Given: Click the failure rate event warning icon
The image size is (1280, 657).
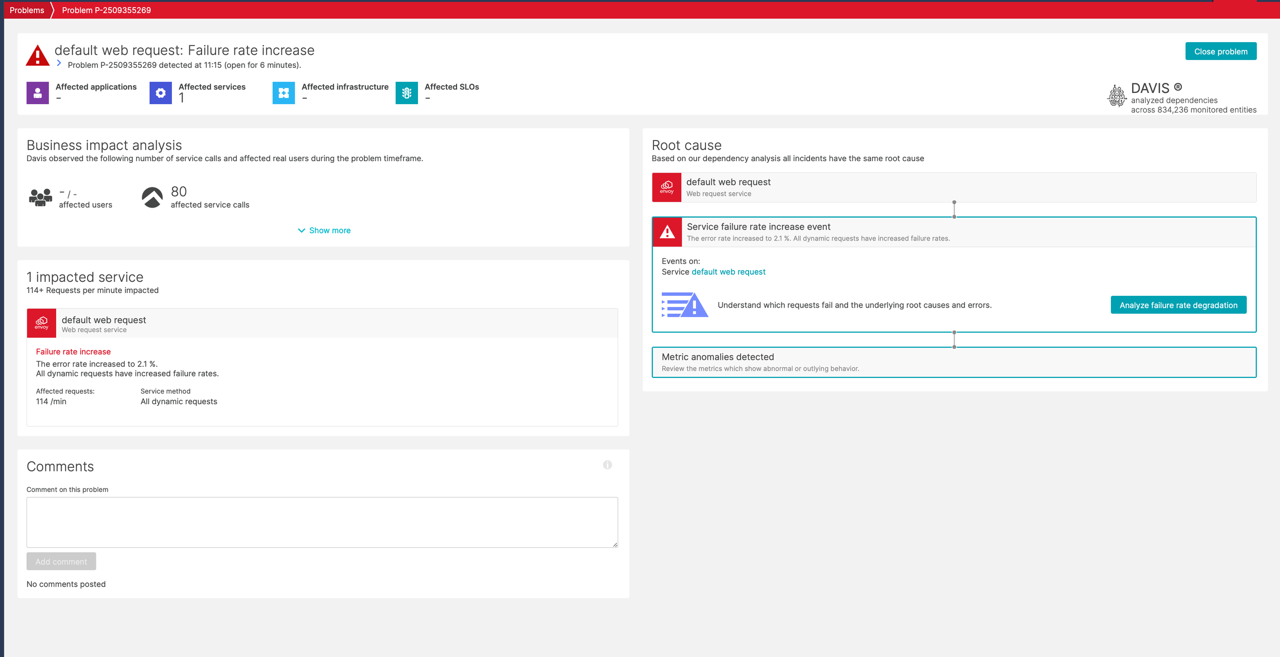Looking at the screenshot, I should 667,232.
